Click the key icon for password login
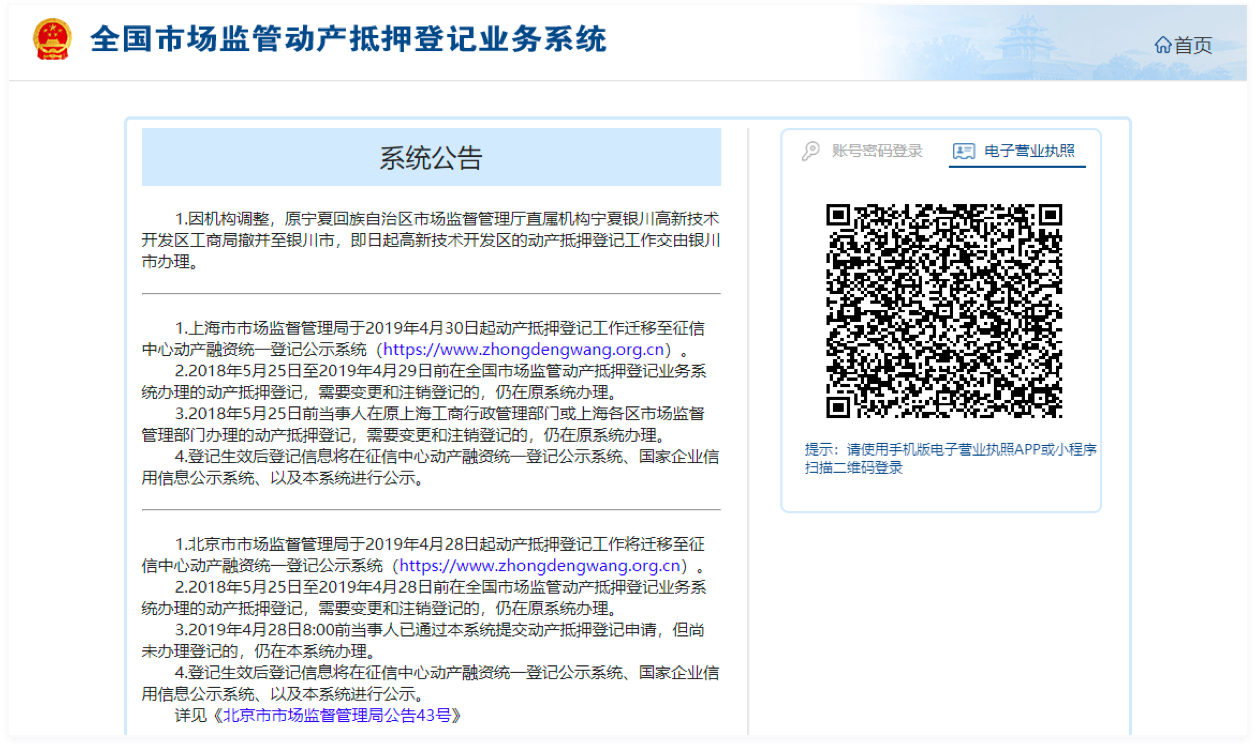Image resolution: width=1256 pixels, height=748 pixels. coord(811,151)
